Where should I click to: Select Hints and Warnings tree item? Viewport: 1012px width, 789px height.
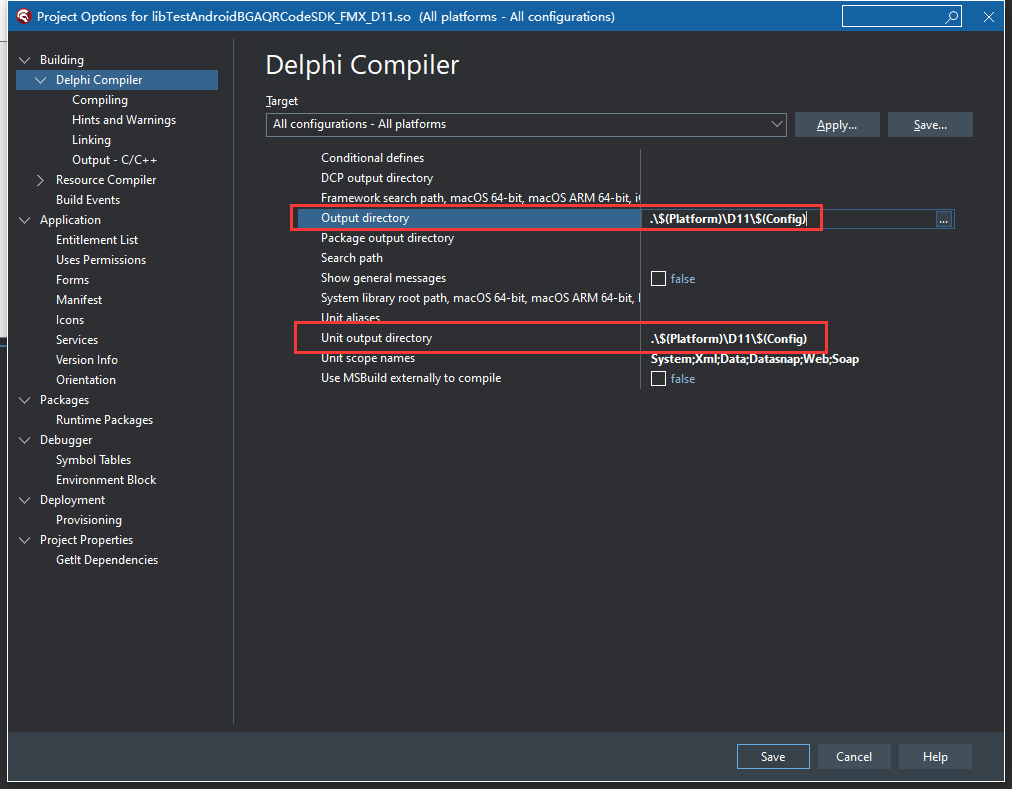tap(124, 120)
